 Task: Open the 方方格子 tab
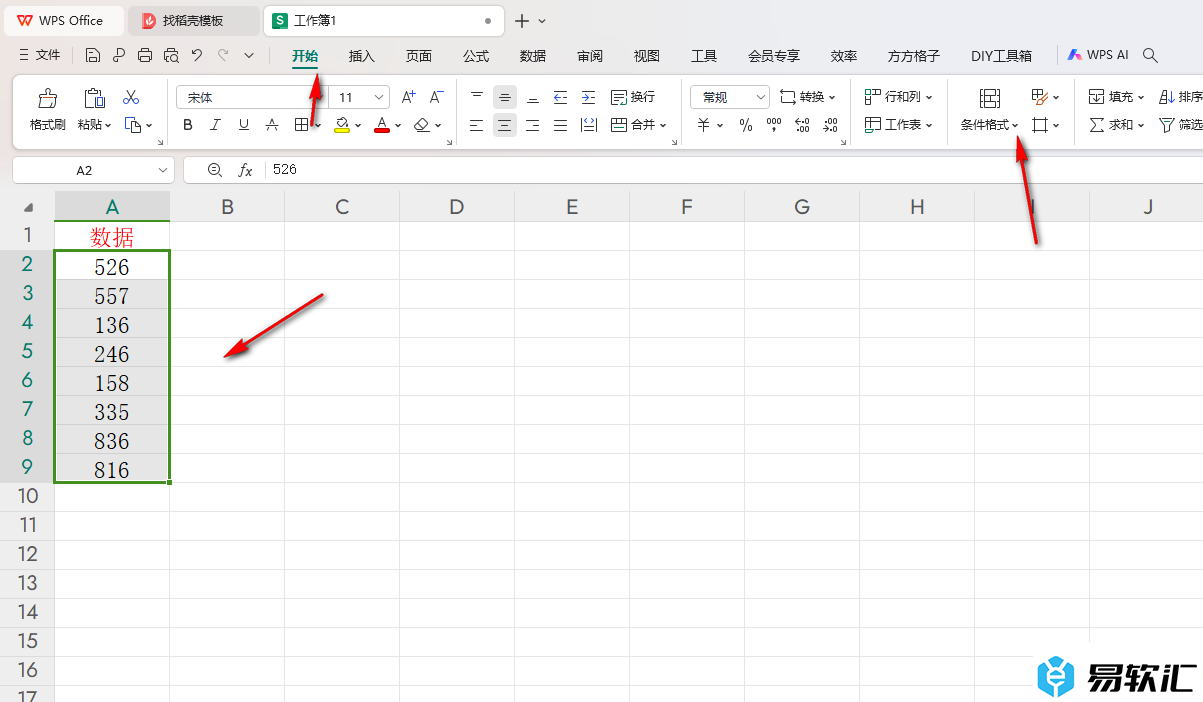914,56
